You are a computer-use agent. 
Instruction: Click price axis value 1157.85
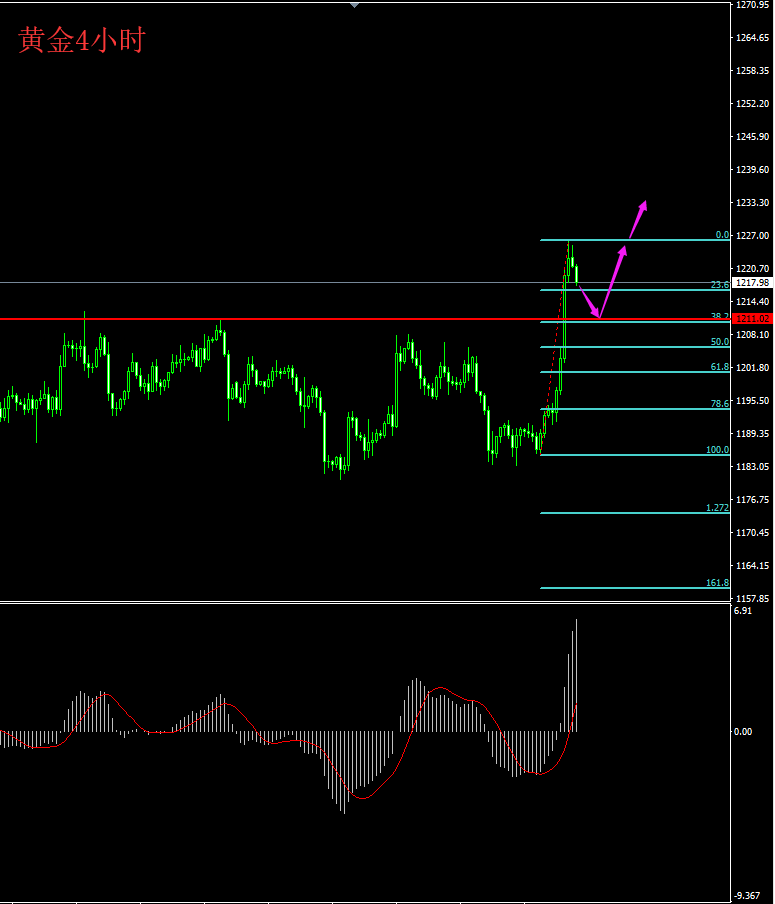coord(753,598)
